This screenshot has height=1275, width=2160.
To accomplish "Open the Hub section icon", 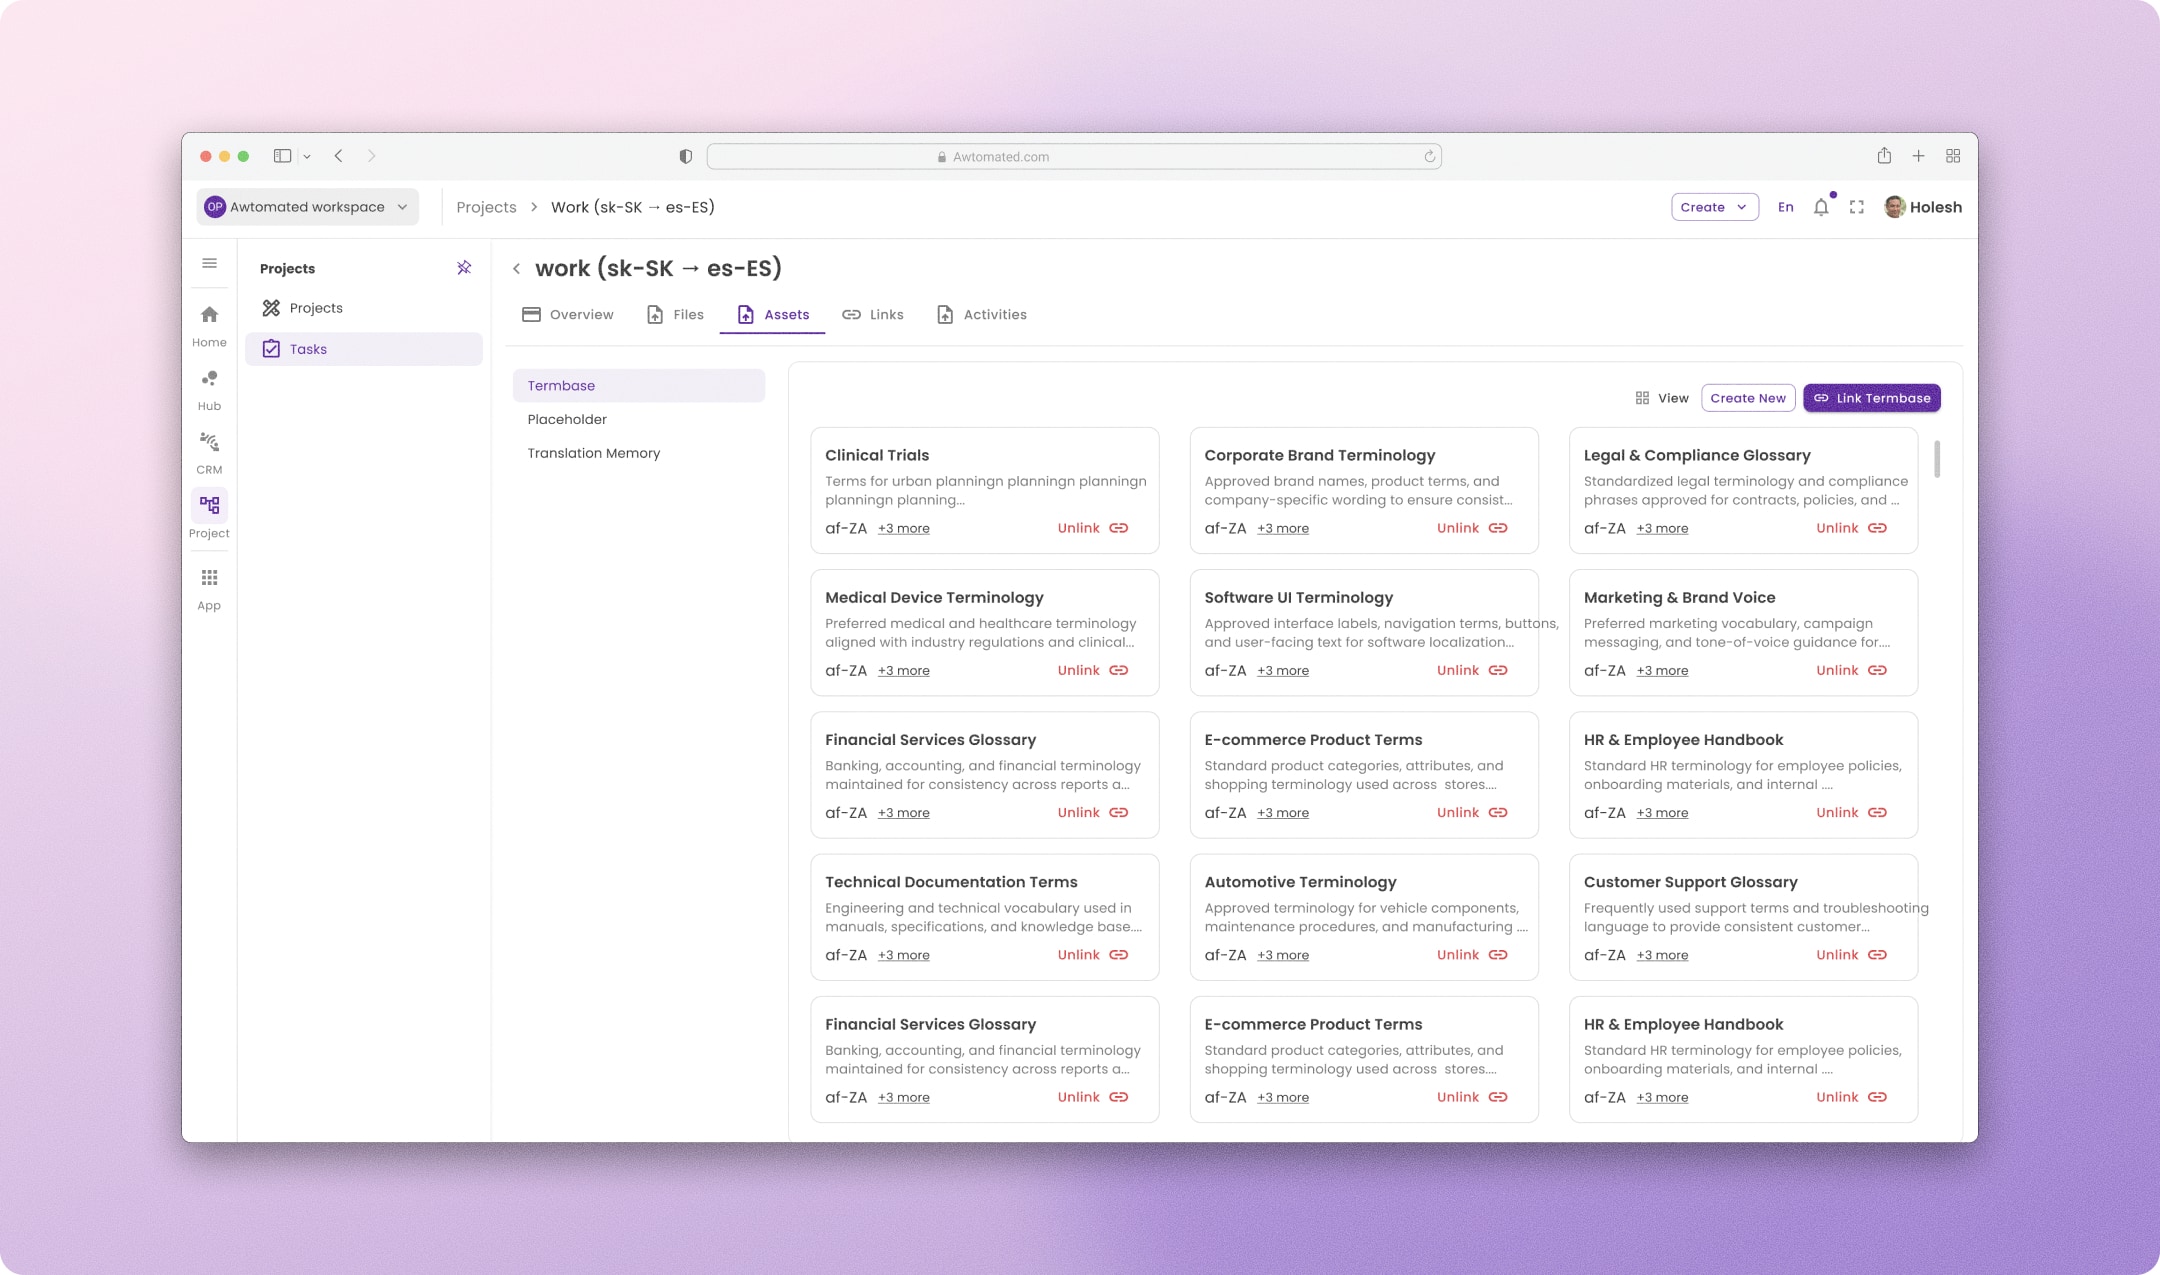I will pyautogui.click(x=209, y=379).
